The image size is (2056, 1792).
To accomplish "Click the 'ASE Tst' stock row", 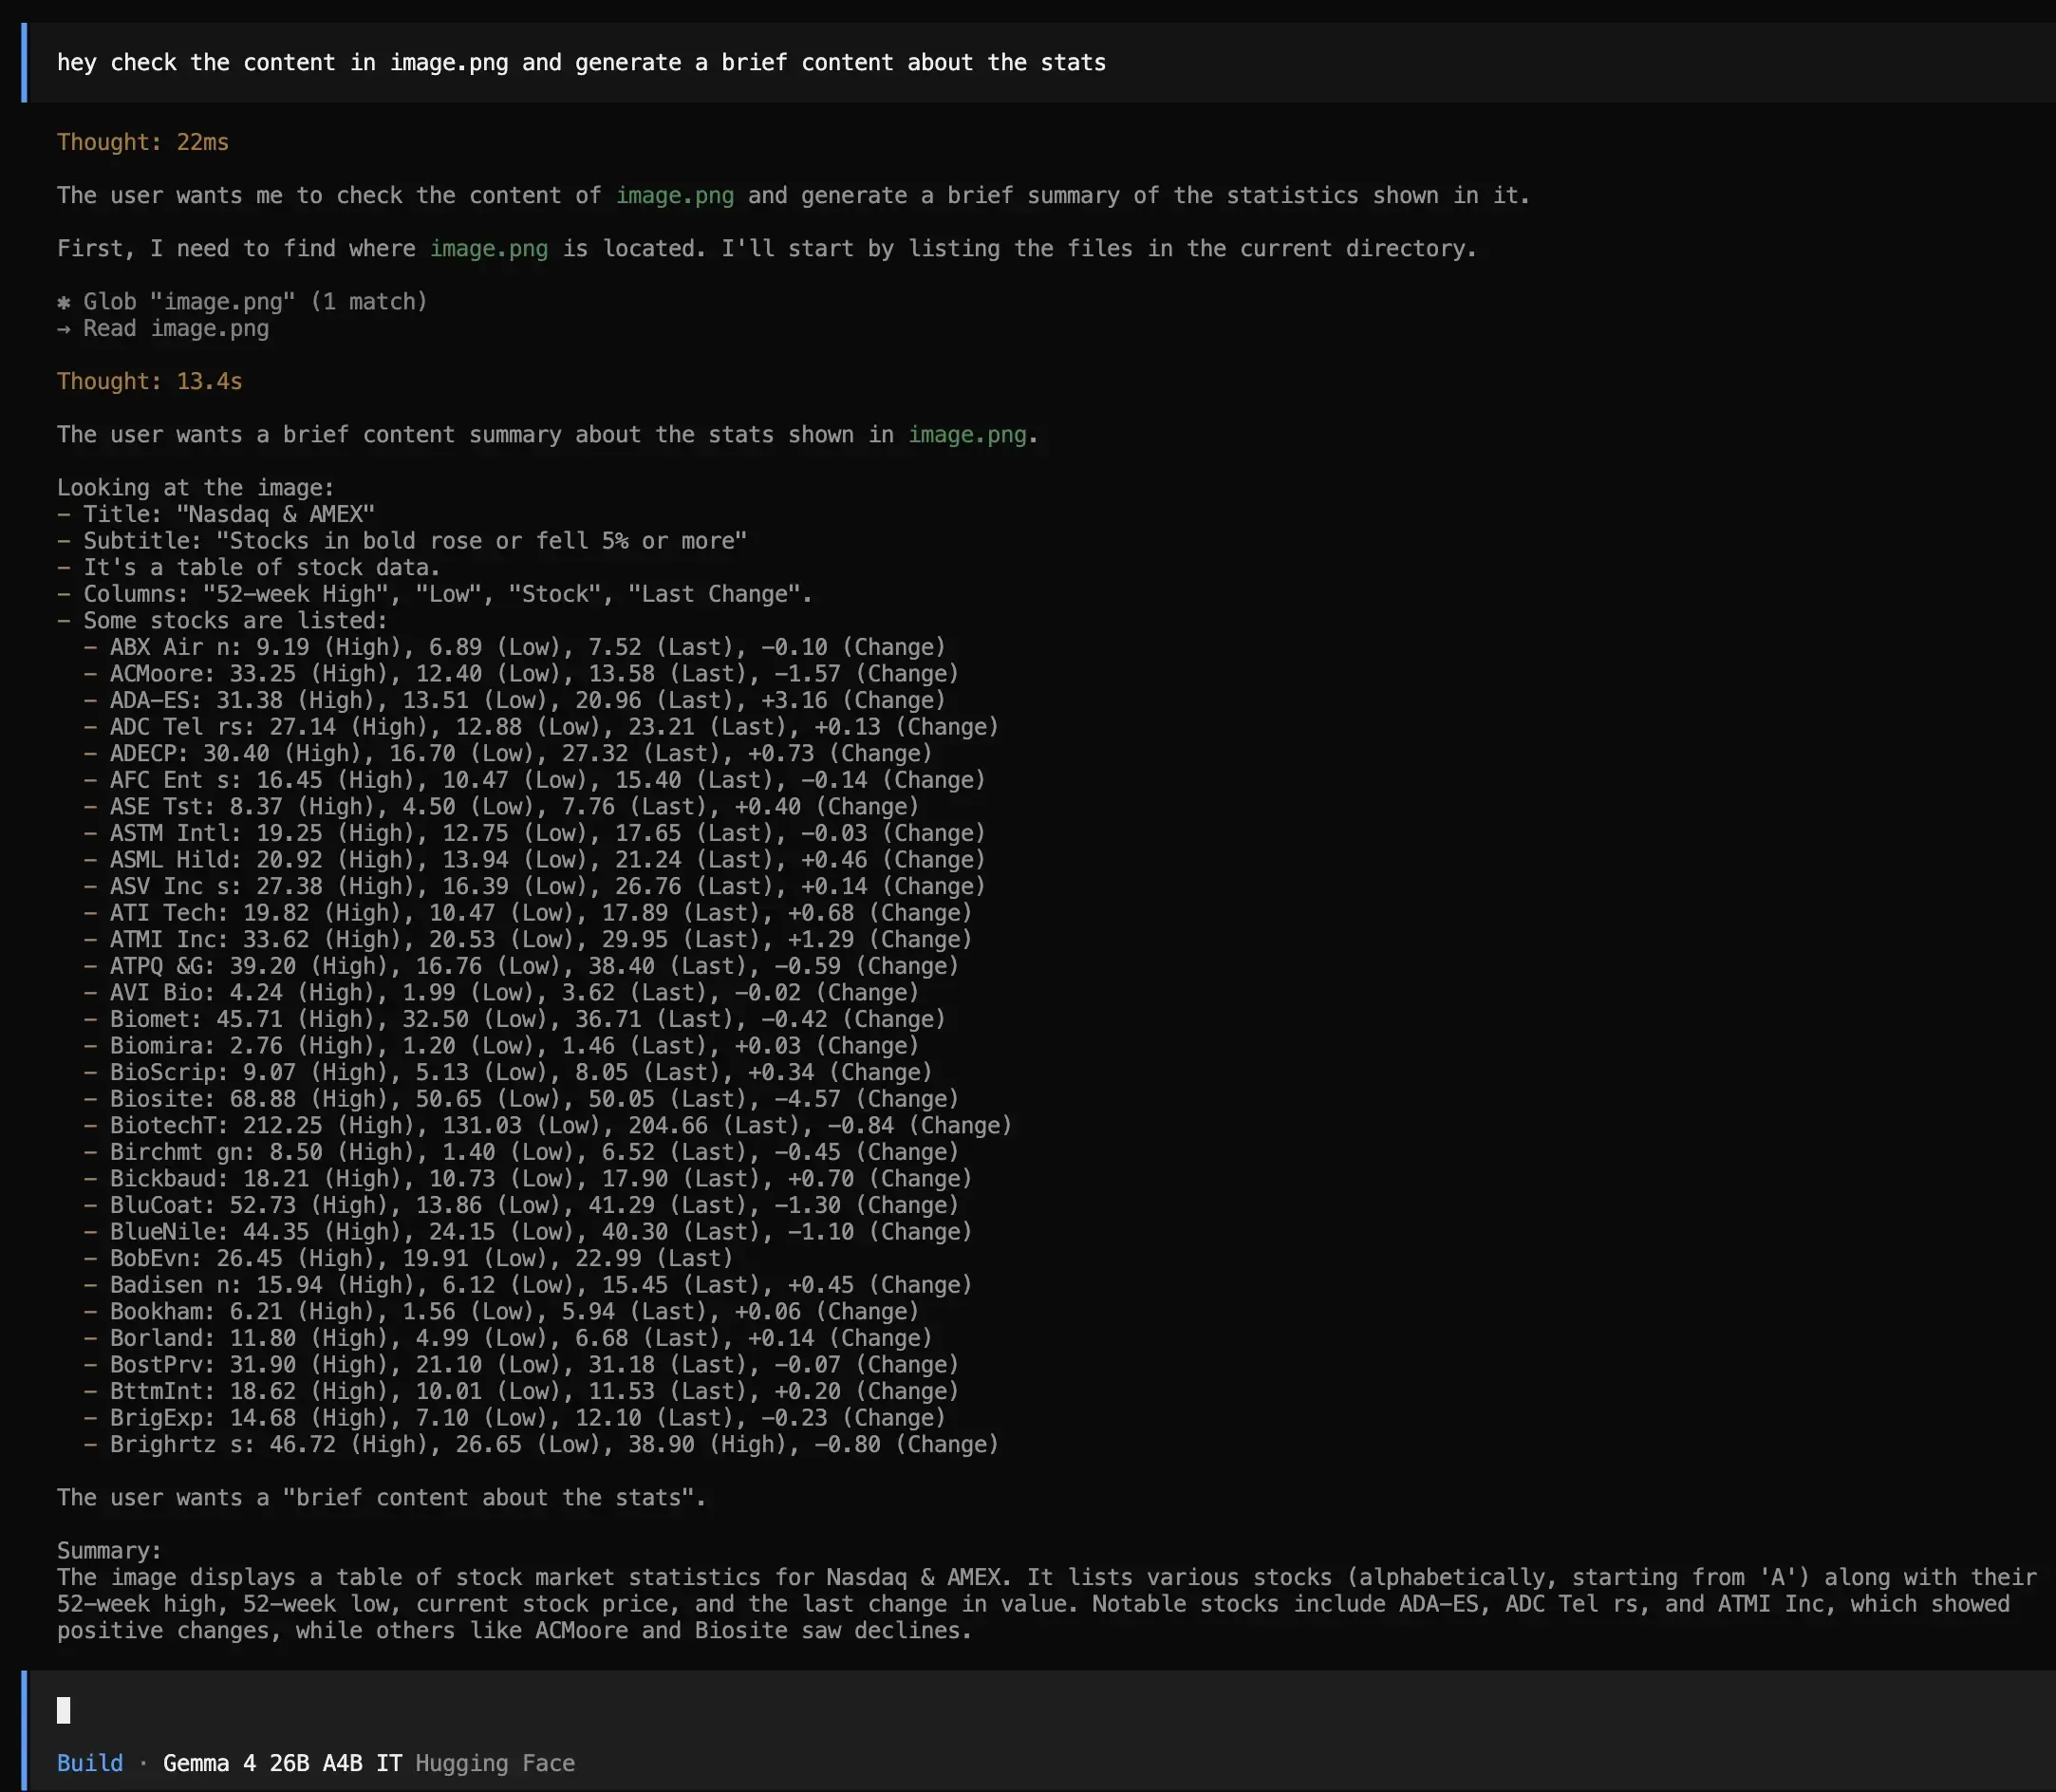I will (501, 806).
